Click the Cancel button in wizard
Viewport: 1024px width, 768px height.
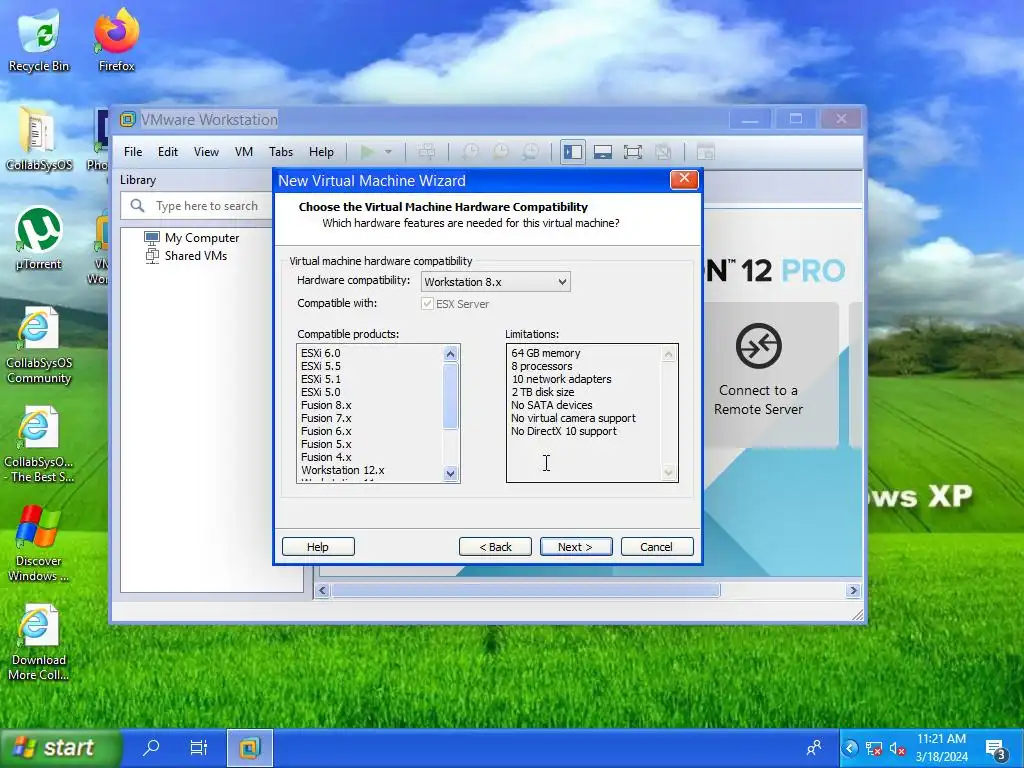(657, 547)
